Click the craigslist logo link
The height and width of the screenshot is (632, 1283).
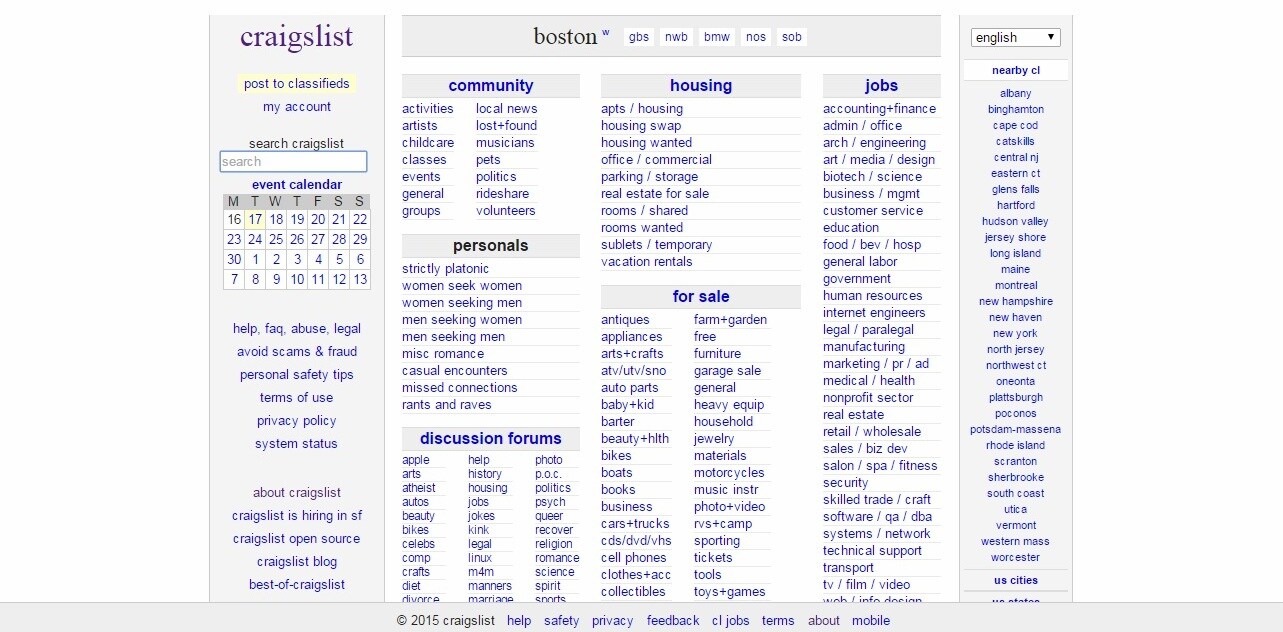pos(296,37)
